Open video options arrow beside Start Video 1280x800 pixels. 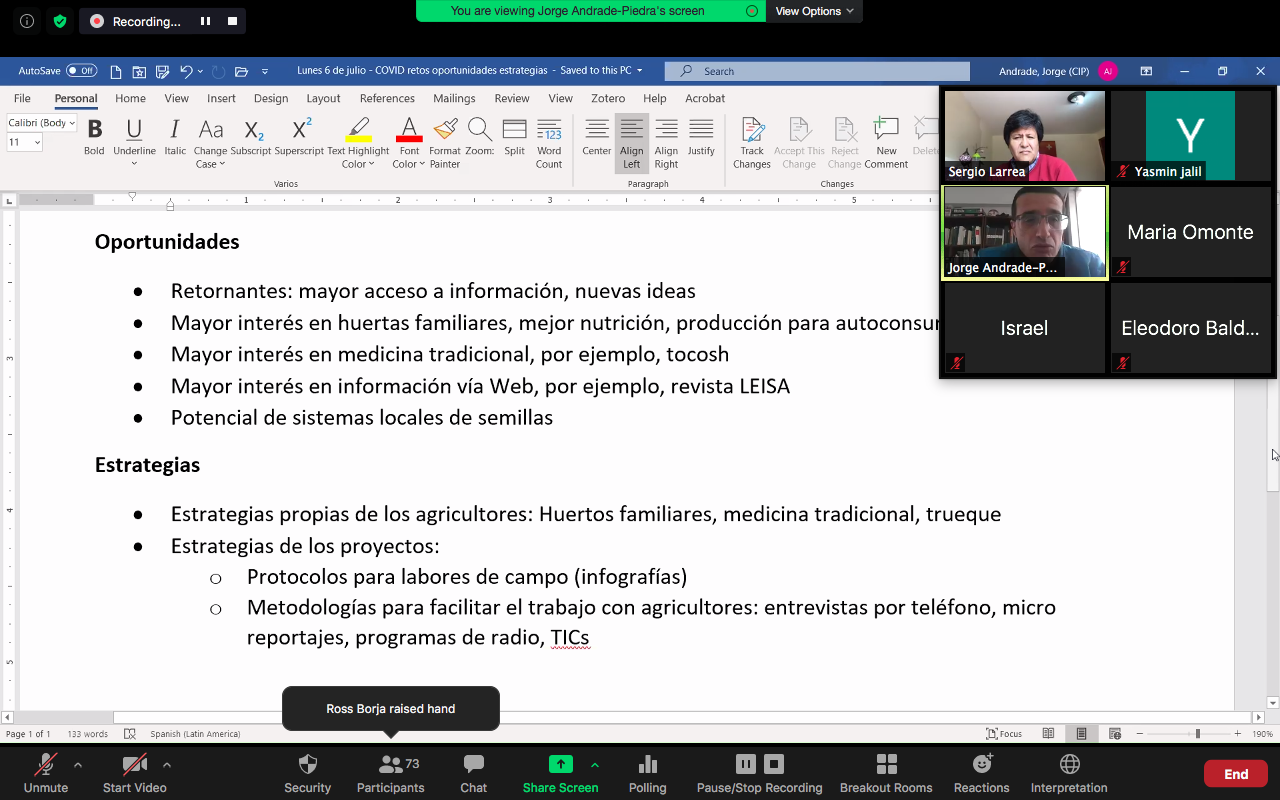[167, 765]
